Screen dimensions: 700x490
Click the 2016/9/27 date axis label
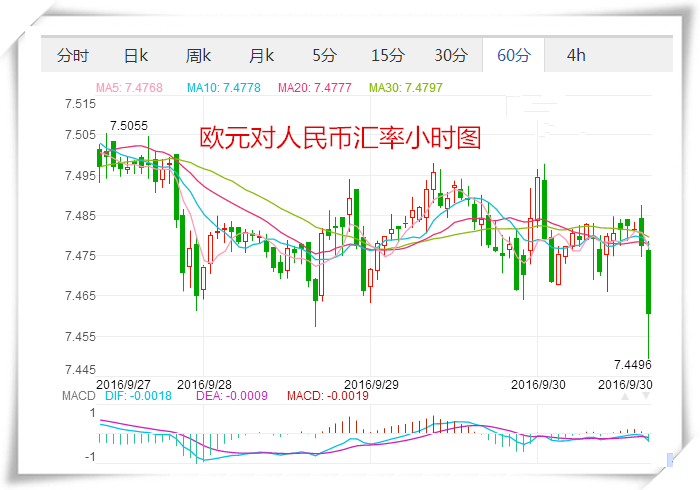pos(123,384)
